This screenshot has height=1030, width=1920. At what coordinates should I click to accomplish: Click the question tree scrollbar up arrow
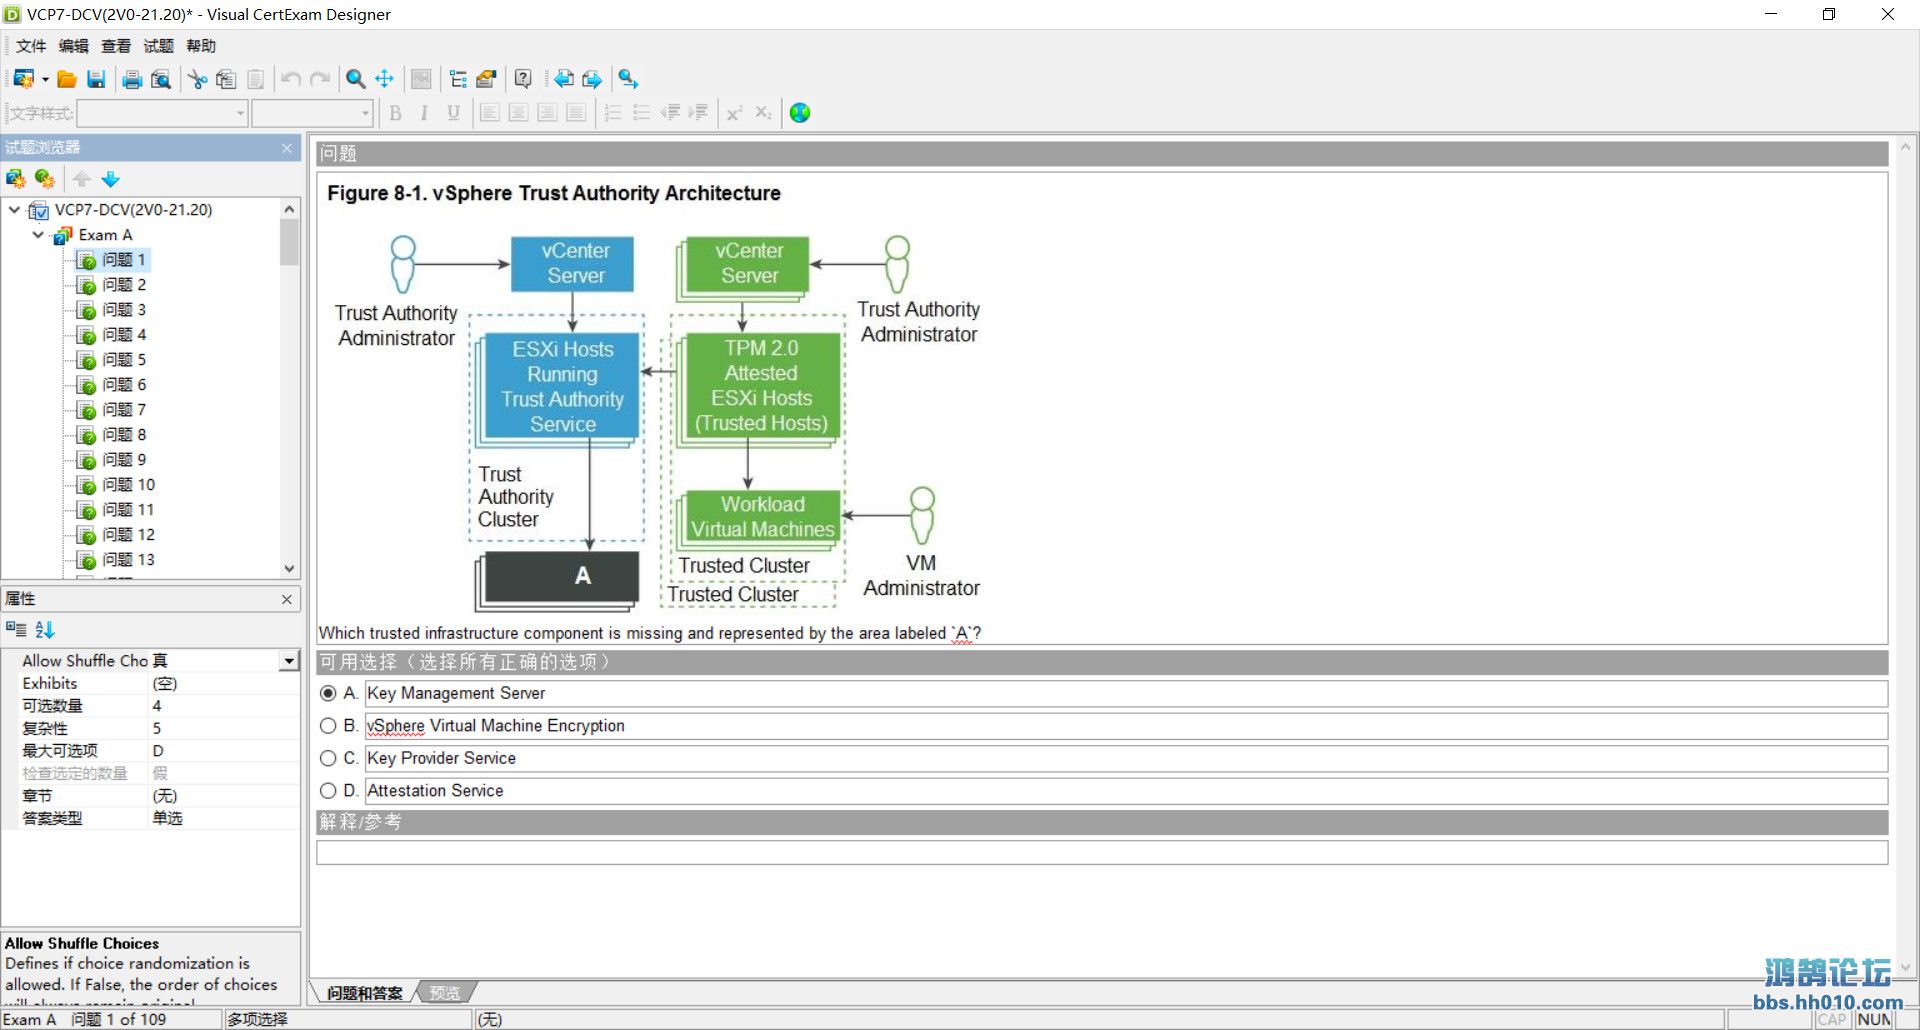click(x=290, y=209)
